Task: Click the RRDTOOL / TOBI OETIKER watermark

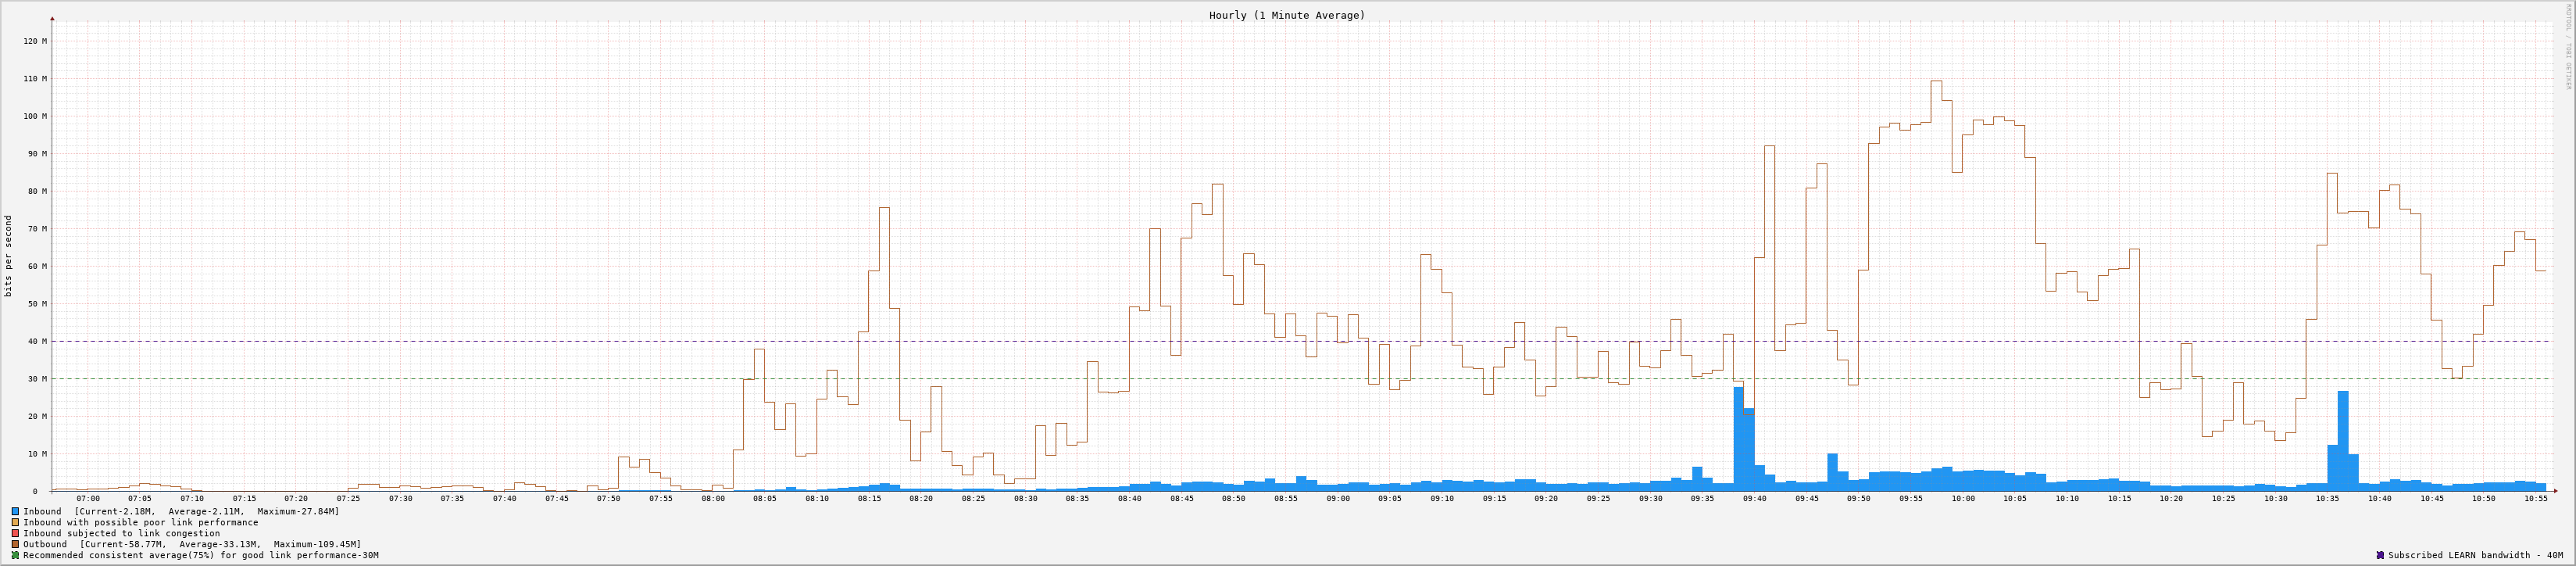Action: coord(2567,46)
